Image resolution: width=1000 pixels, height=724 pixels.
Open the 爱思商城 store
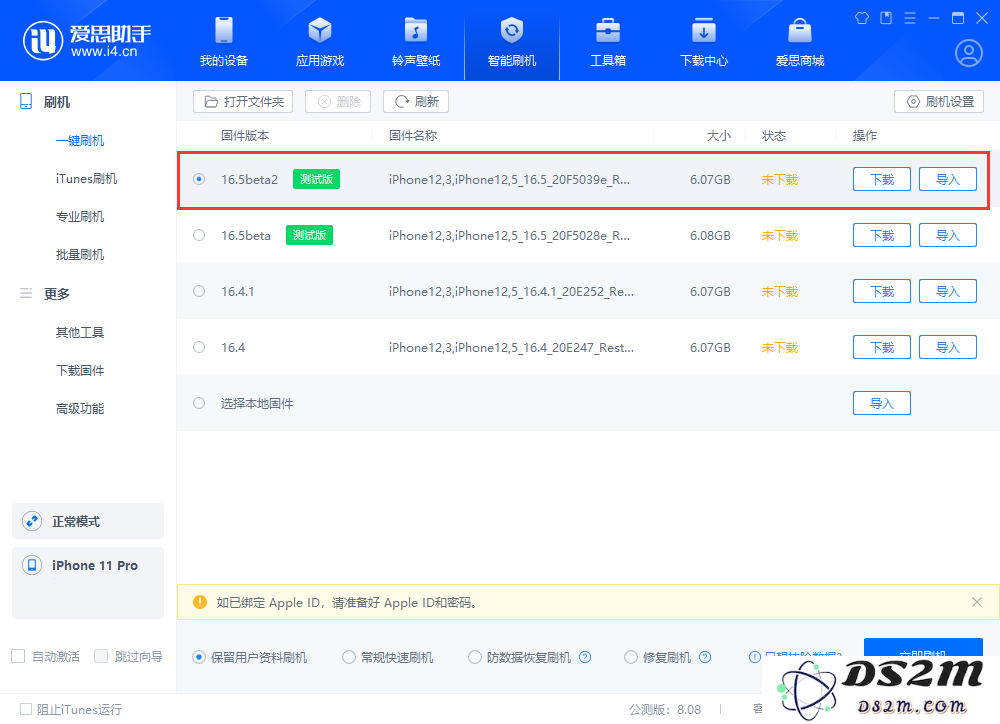click(800, 42)
